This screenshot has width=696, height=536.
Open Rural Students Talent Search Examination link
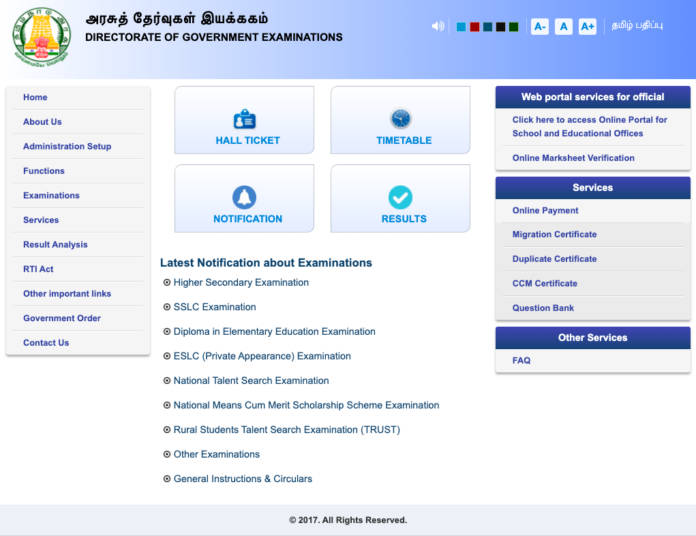click(x=287, y=430)
